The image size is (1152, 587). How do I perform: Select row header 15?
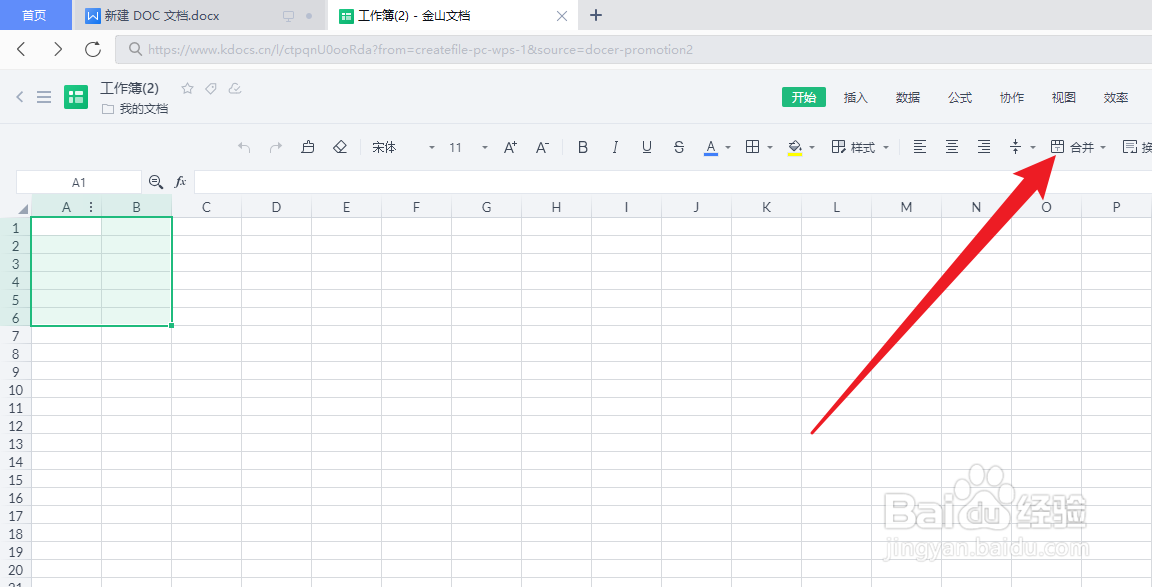[15, 480]
